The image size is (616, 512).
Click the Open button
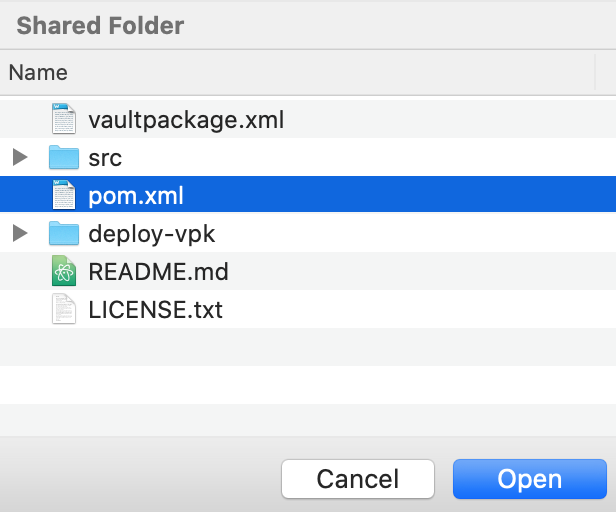(x=530, y=479)
